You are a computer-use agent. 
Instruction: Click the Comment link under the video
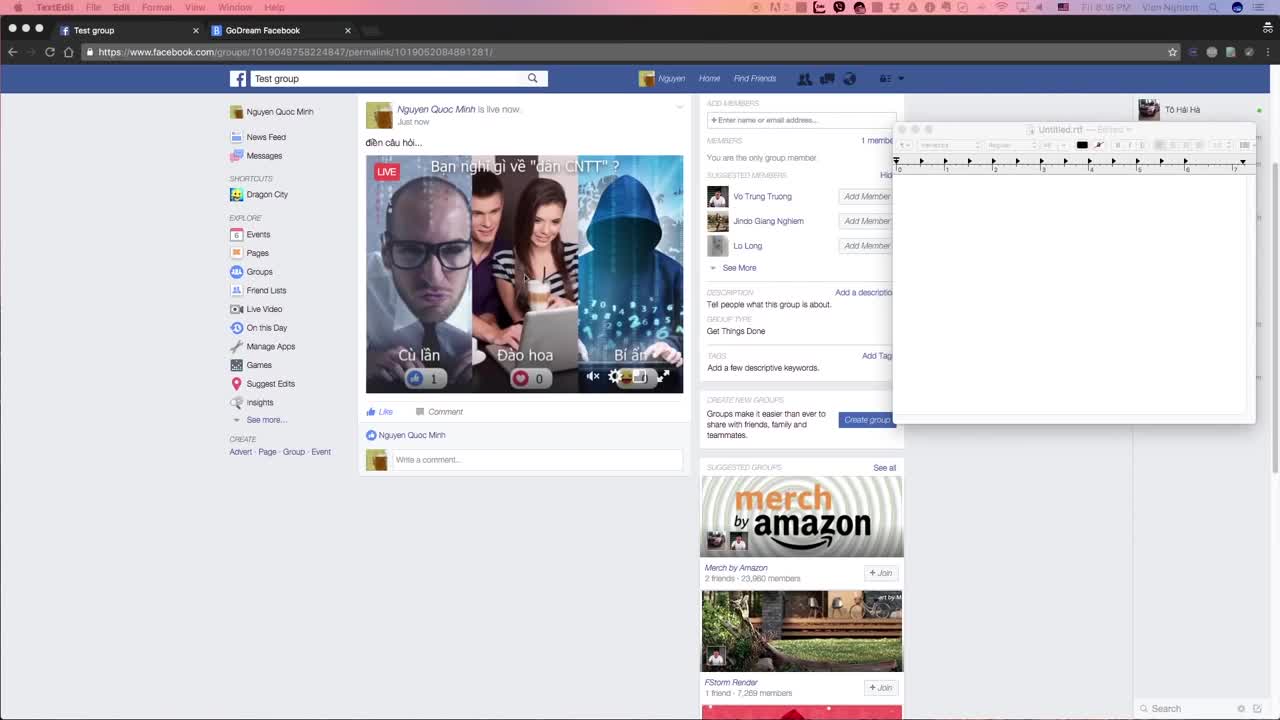(439, 412)
